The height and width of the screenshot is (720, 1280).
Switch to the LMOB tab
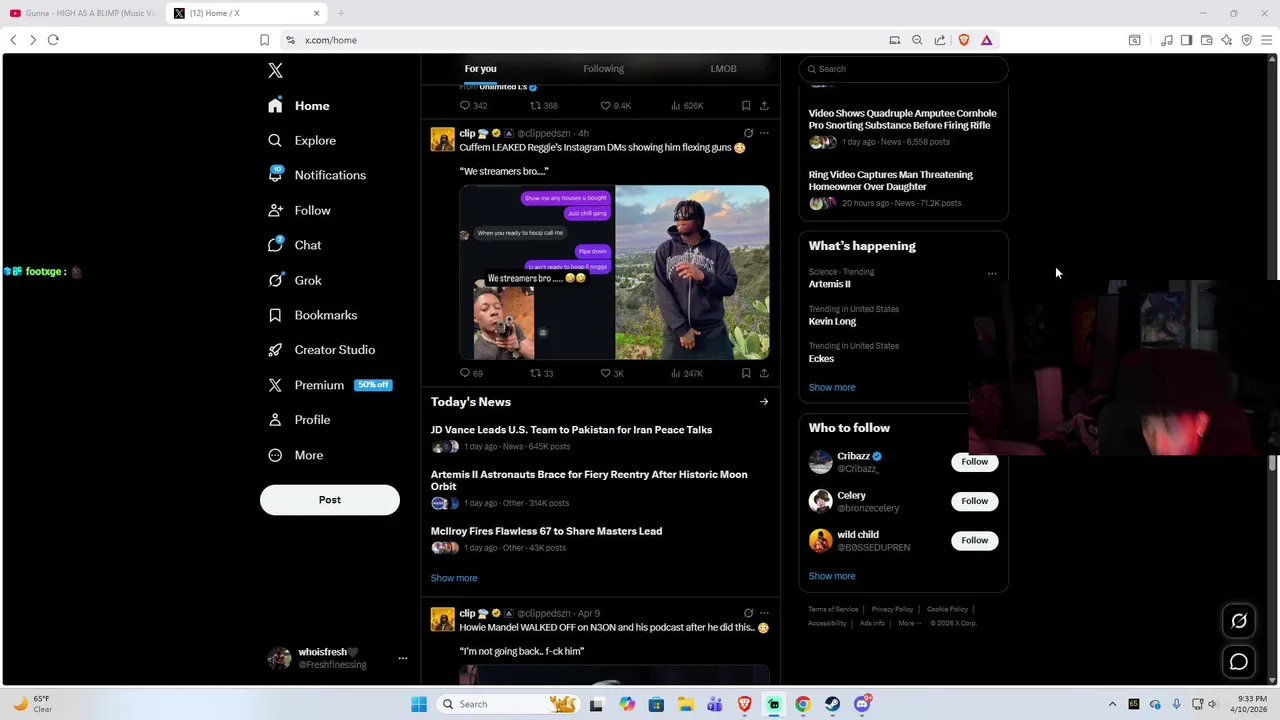723,69
